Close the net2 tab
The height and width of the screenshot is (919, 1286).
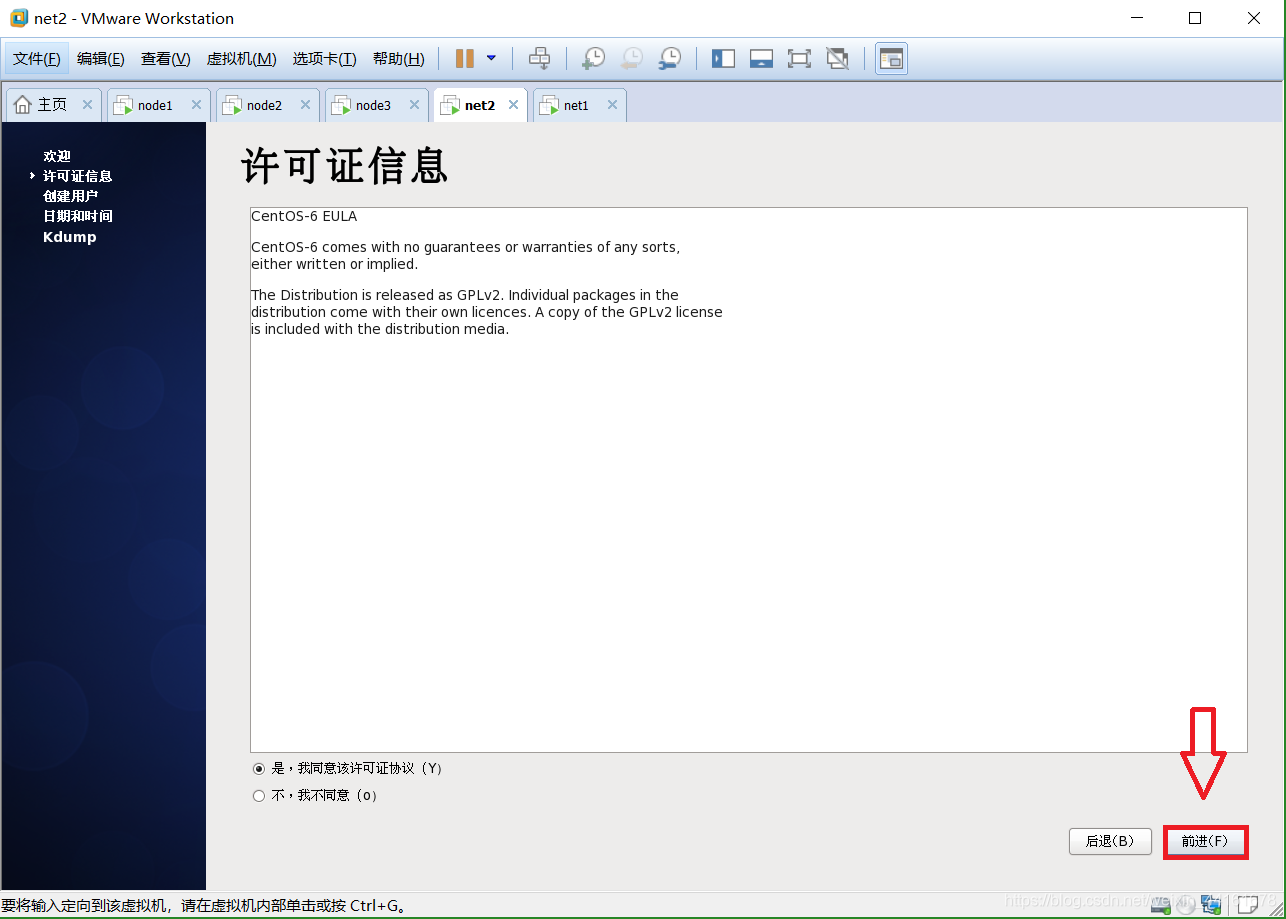tap(513, 105)
